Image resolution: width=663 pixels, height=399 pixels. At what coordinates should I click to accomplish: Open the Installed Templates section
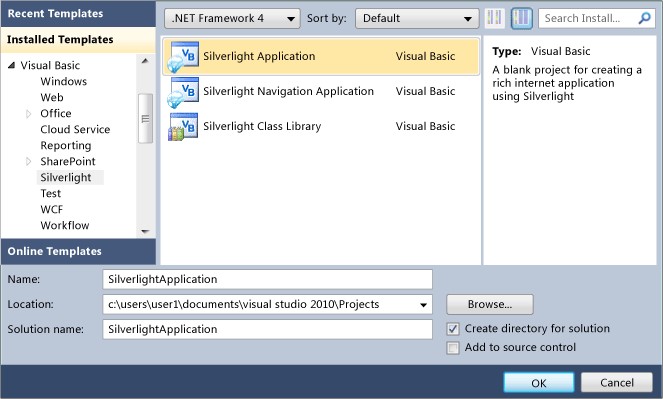tap(78, 40)
